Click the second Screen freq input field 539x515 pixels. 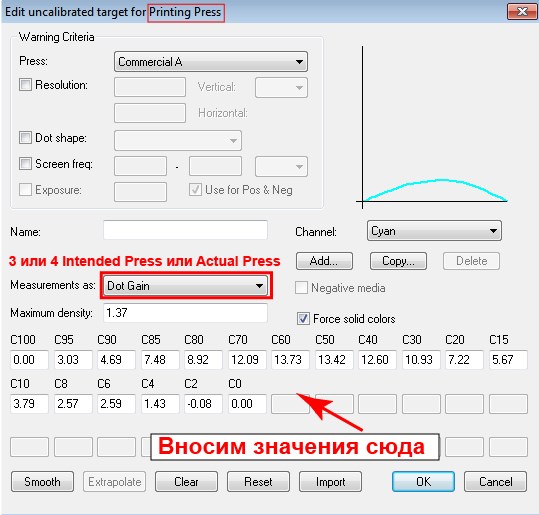pos(215,166)
